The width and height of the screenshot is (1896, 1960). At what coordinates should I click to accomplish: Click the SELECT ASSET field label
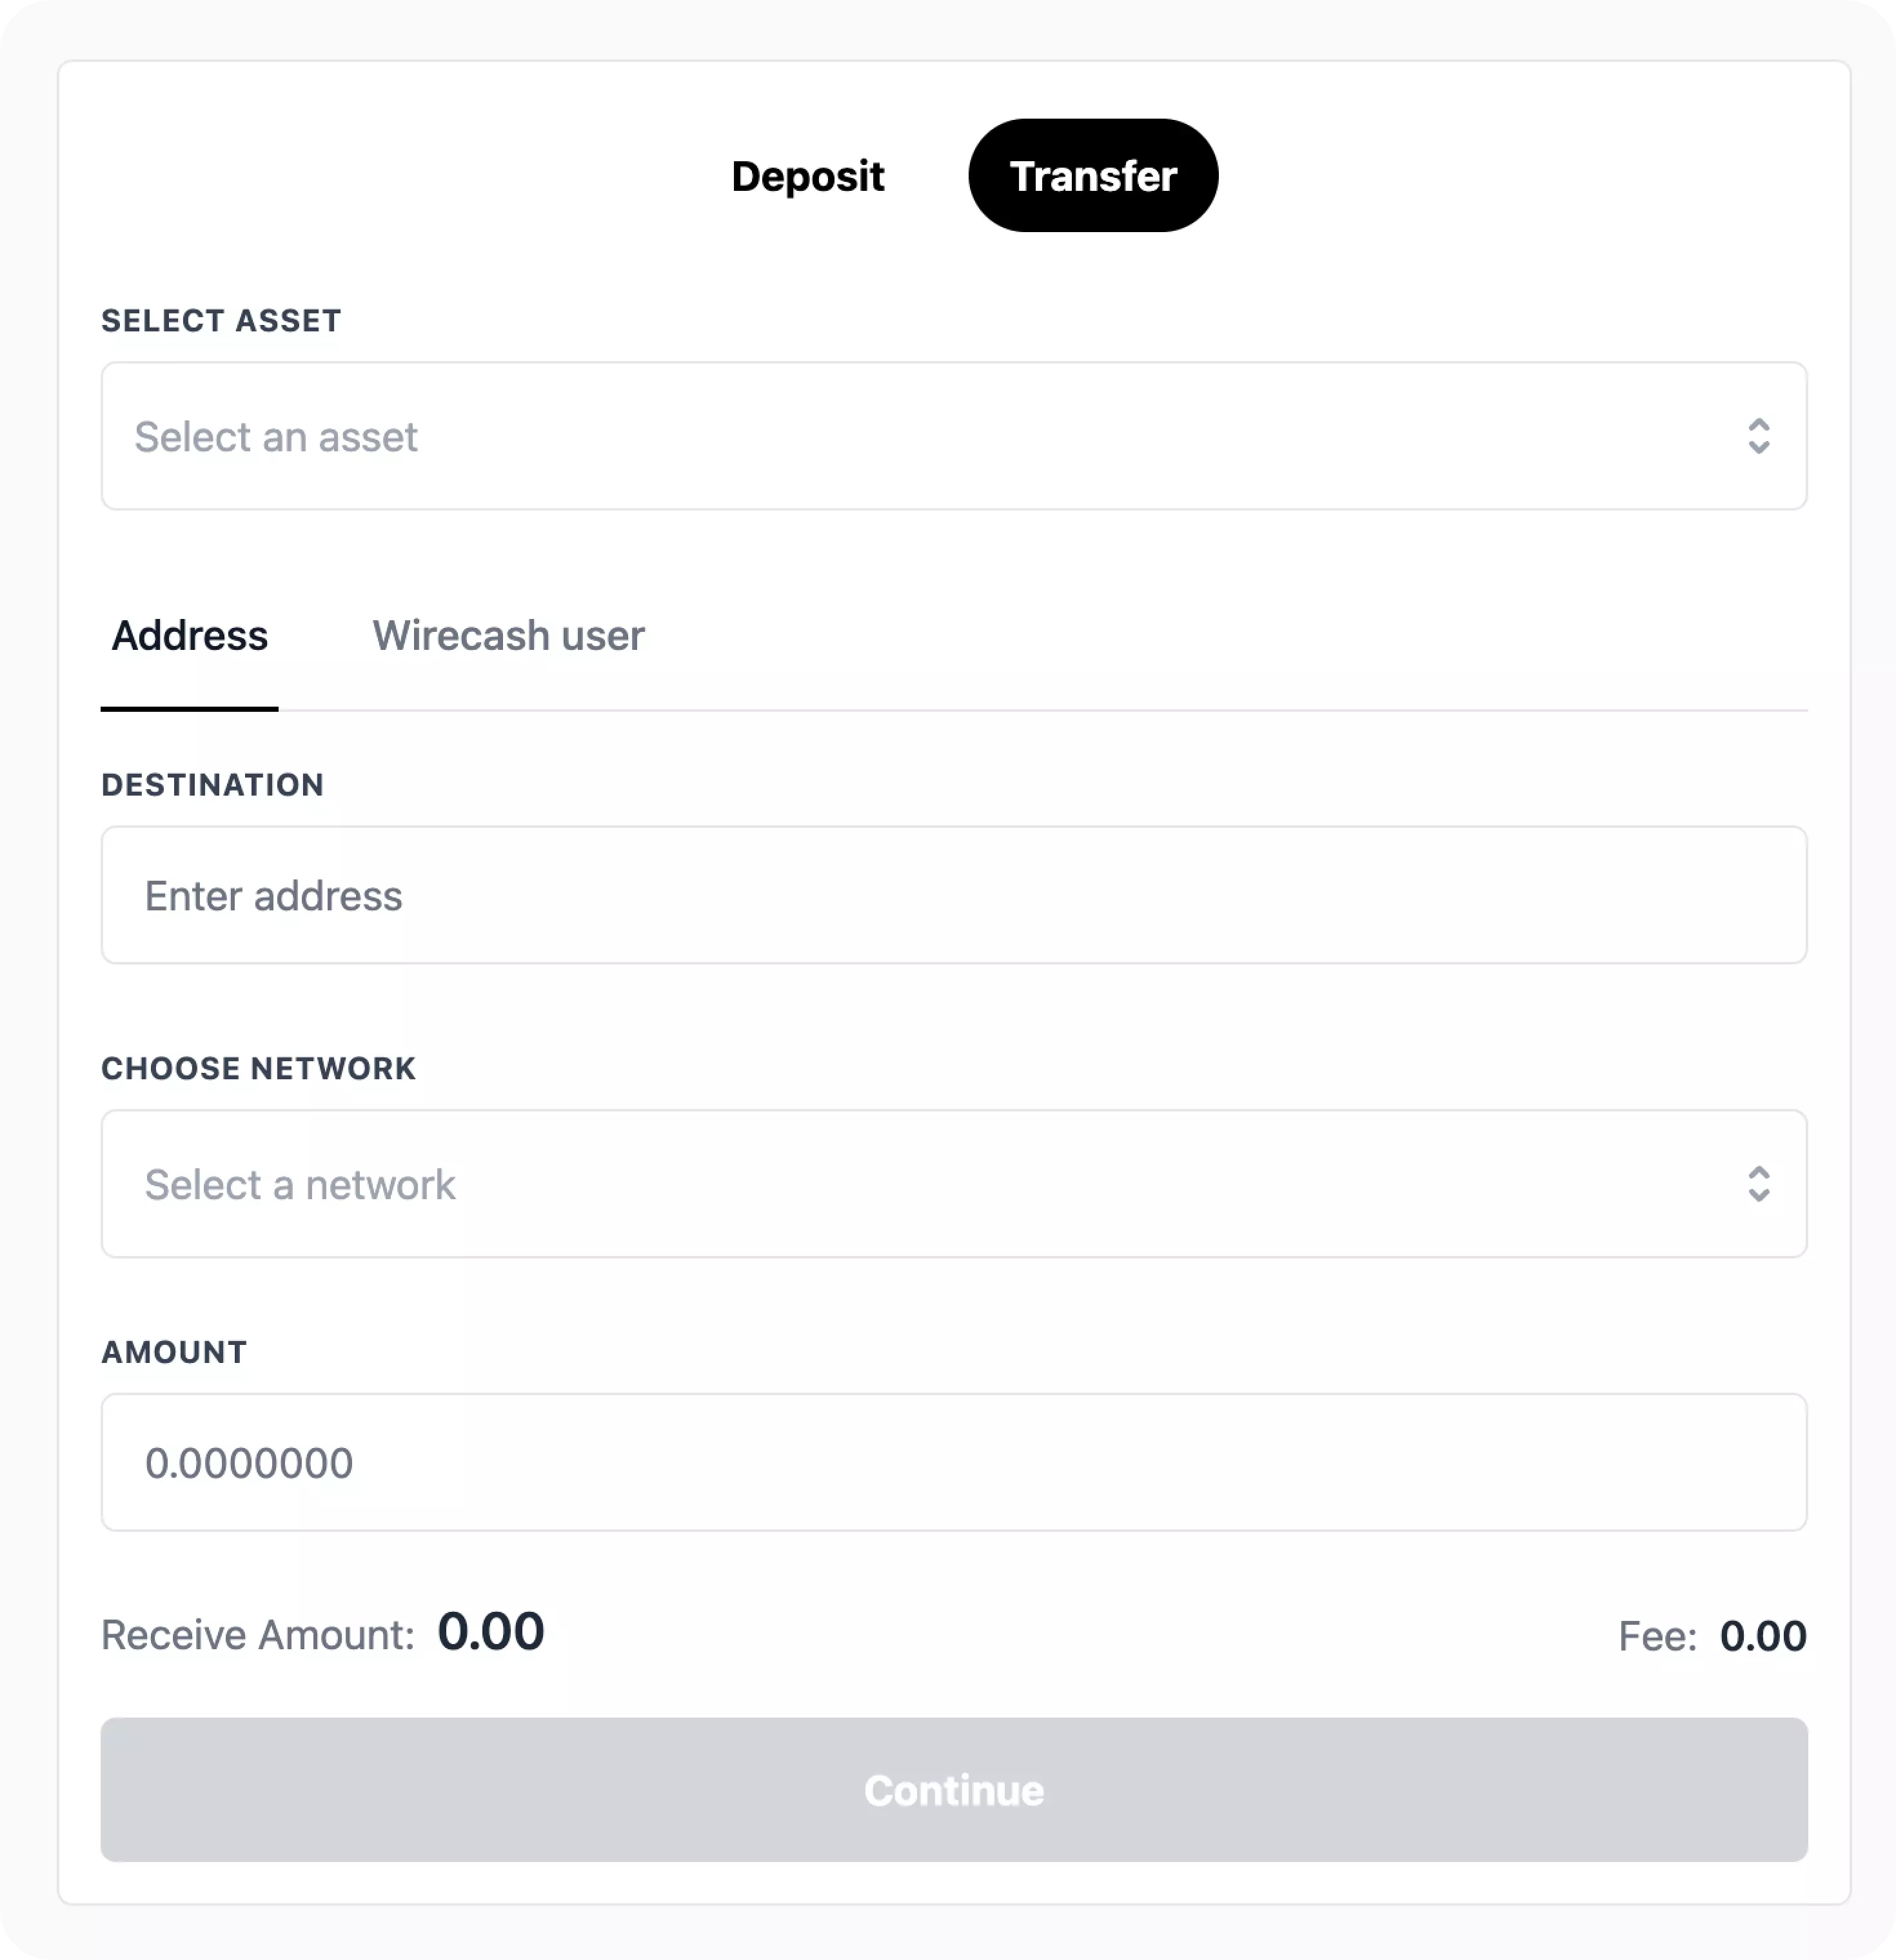pos(221,321)
